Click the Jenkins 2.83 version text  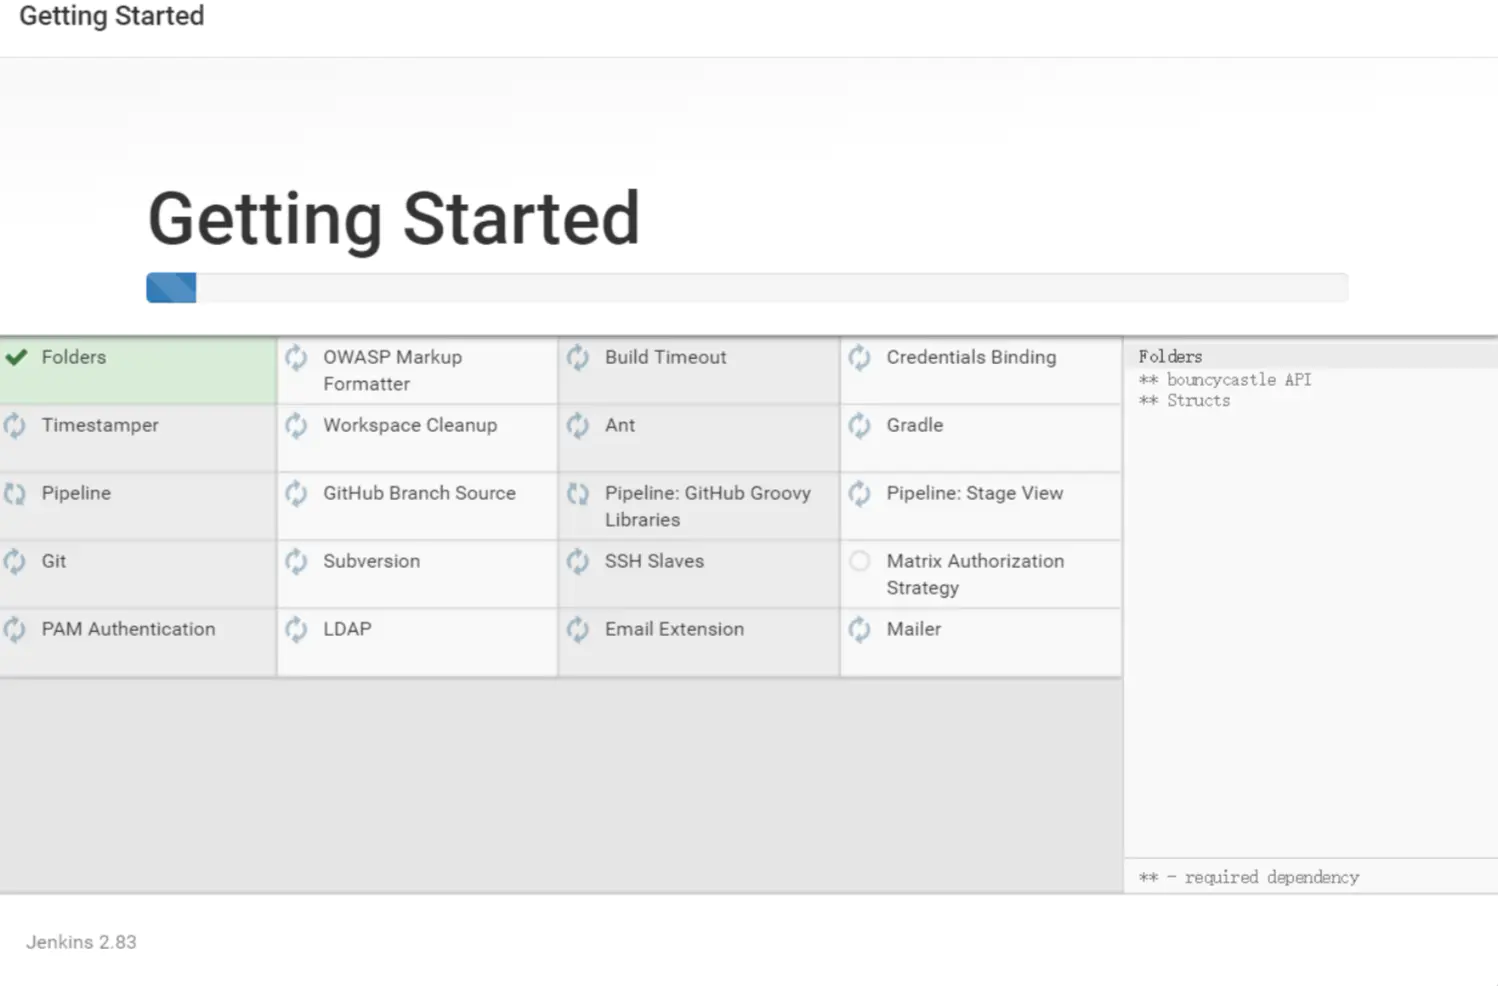(81, 942)
